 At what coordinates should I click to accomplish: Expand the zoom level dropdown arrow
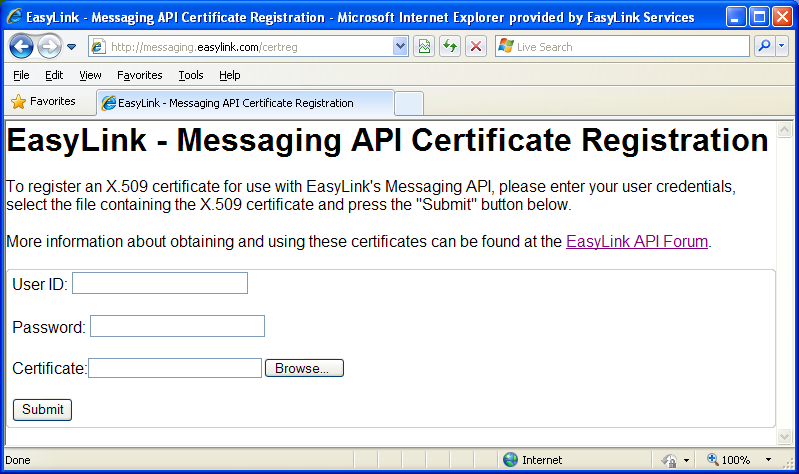point(768,460)
